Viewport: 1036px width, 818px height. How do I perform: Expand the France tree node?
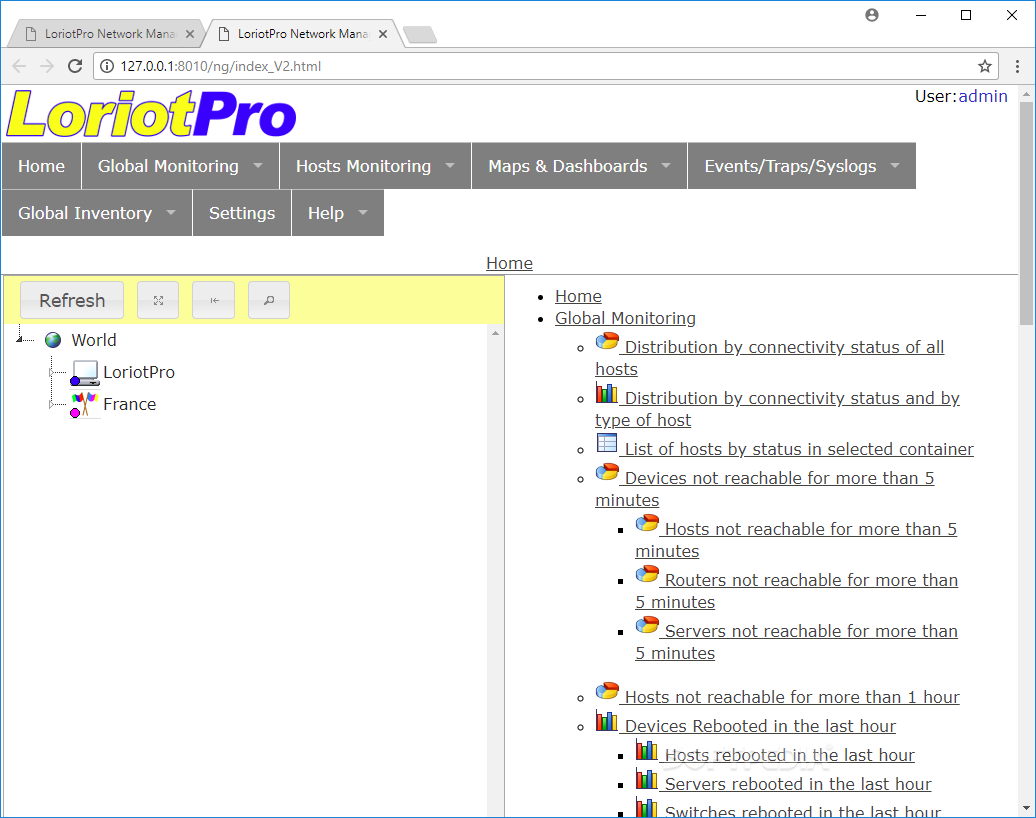(x=52, y=404)
